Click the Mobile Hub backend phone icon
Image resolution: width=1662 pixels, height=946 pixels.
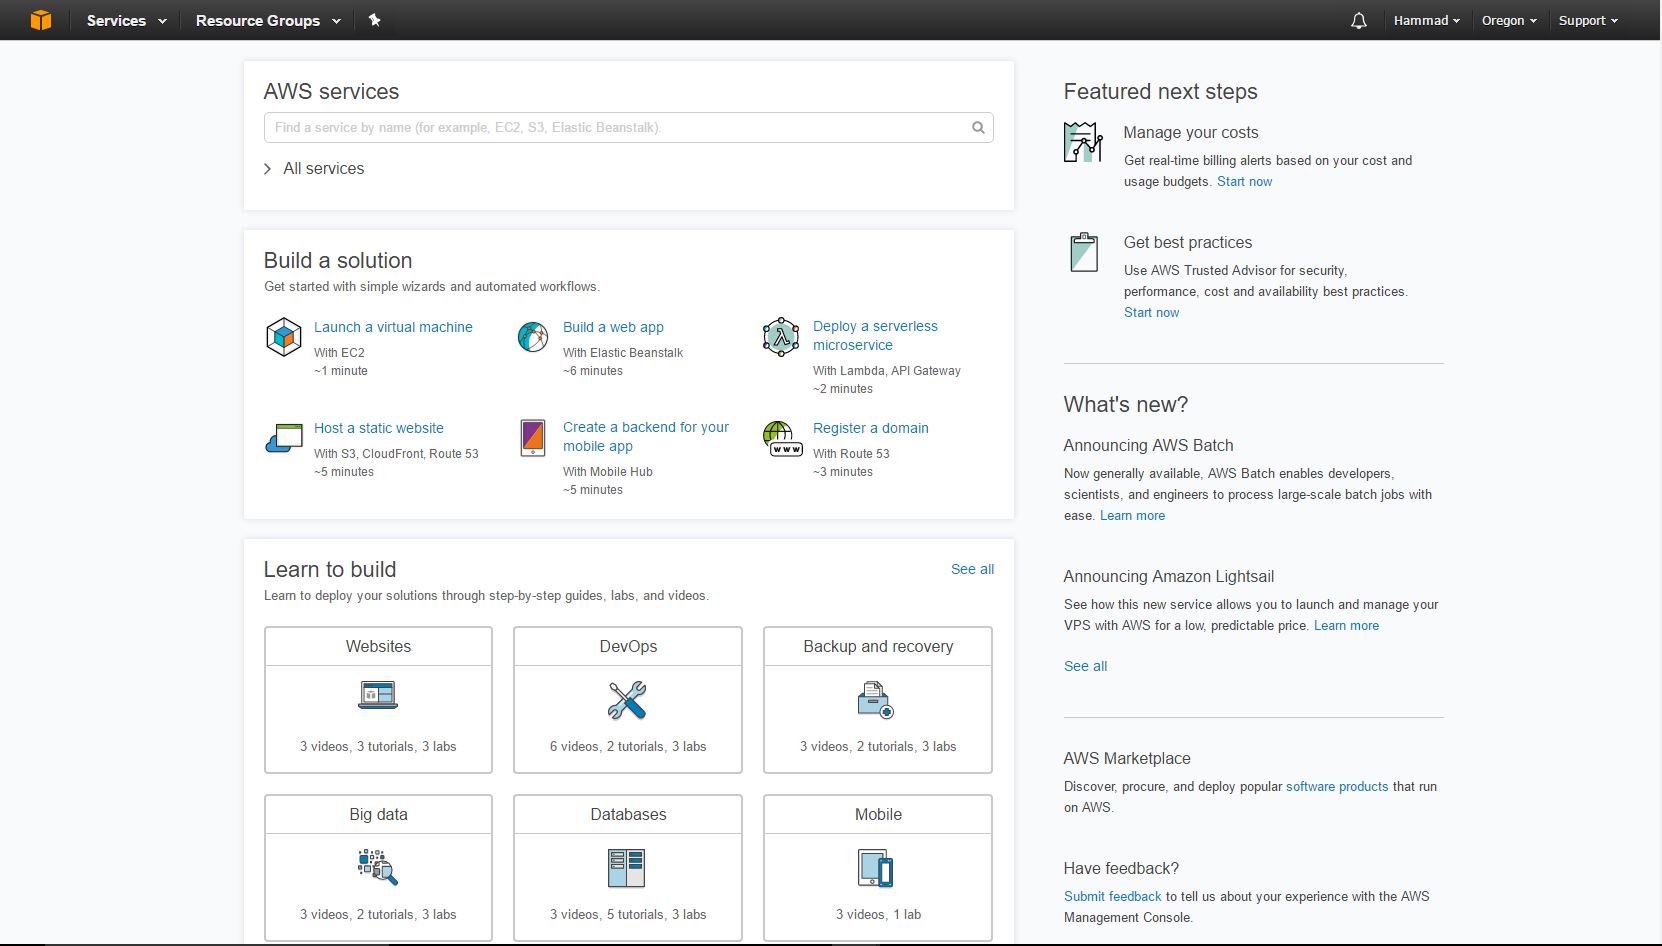pyautogui.click(x=533, y=438)
